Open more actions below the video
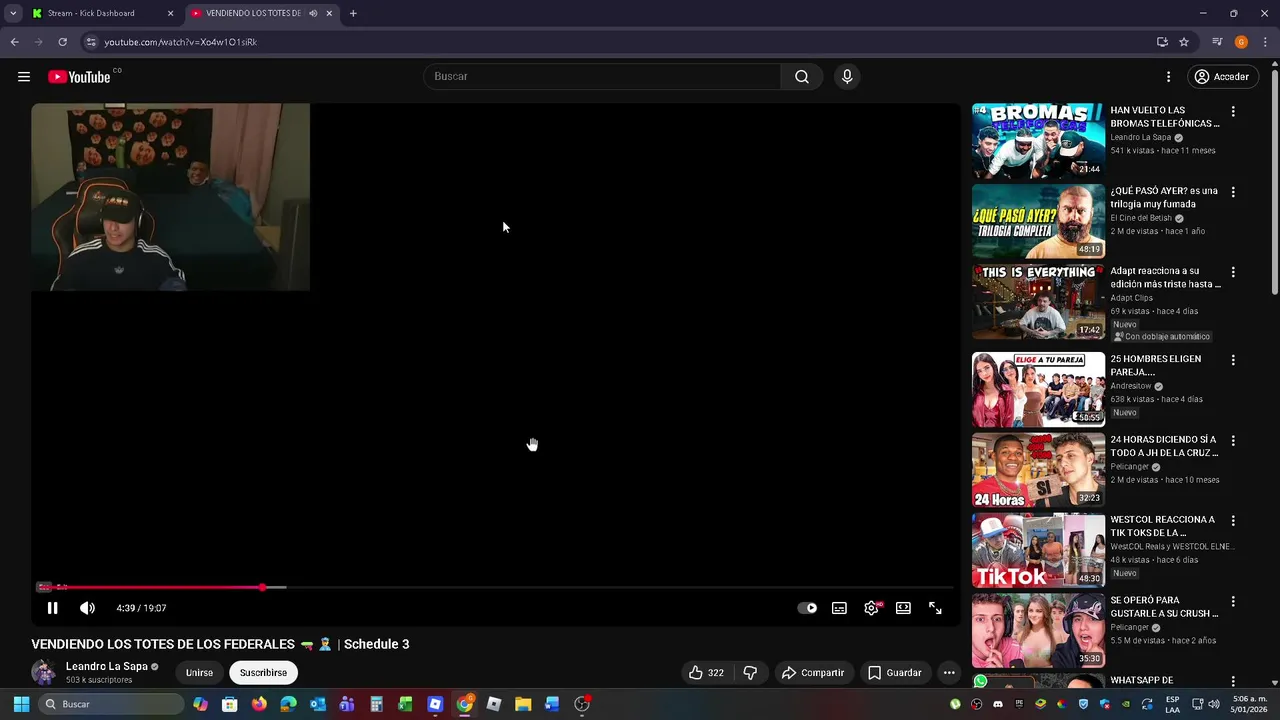Viewport: 1280px width, 720px height. tap(949, 673)
